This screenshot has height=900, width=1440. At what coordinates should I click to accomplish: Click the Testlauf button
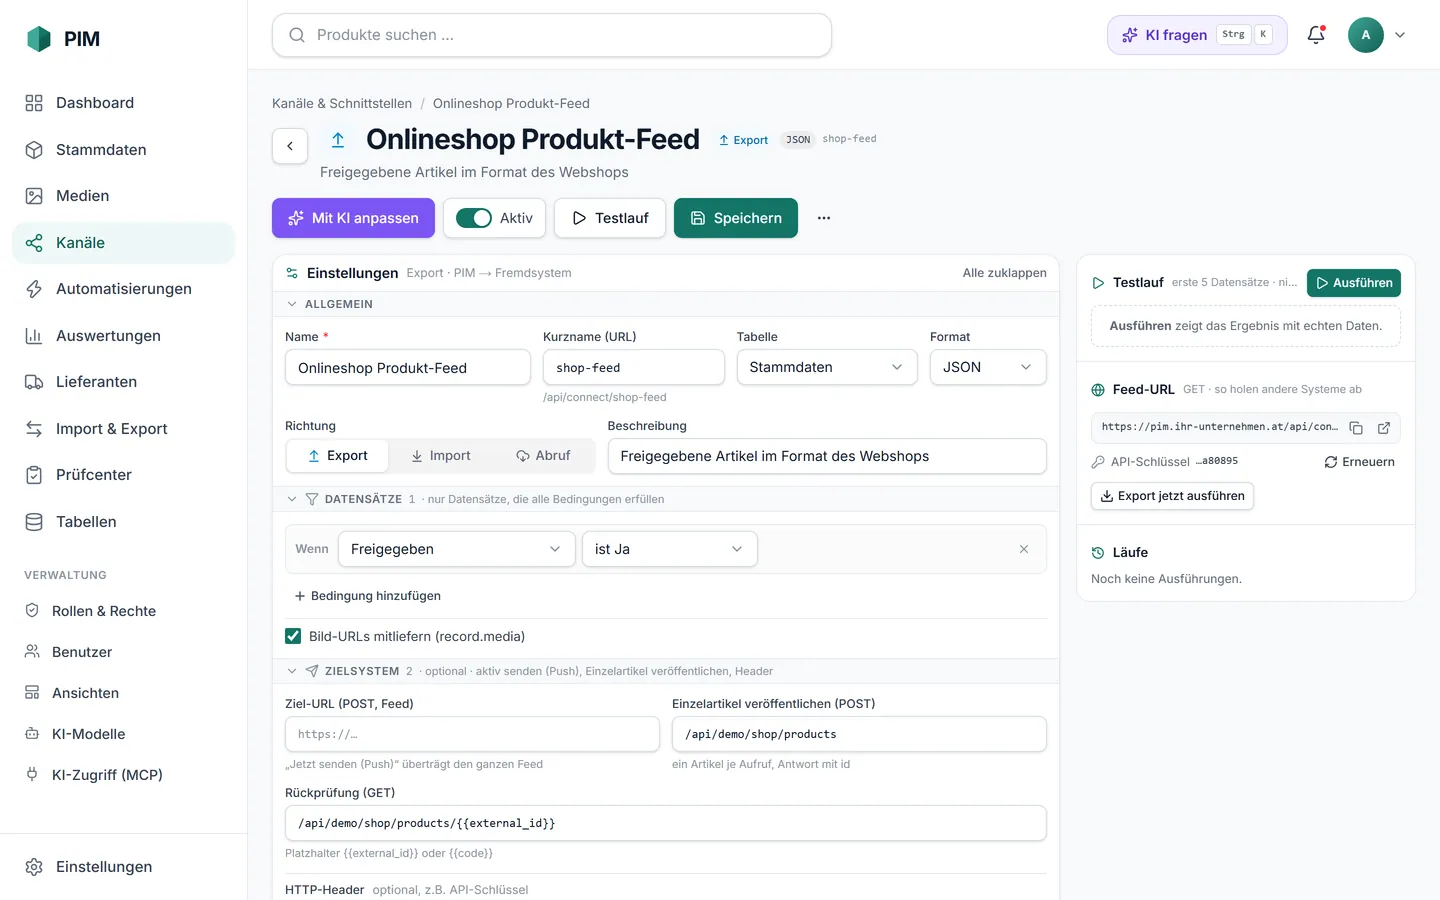pos(610,218)
